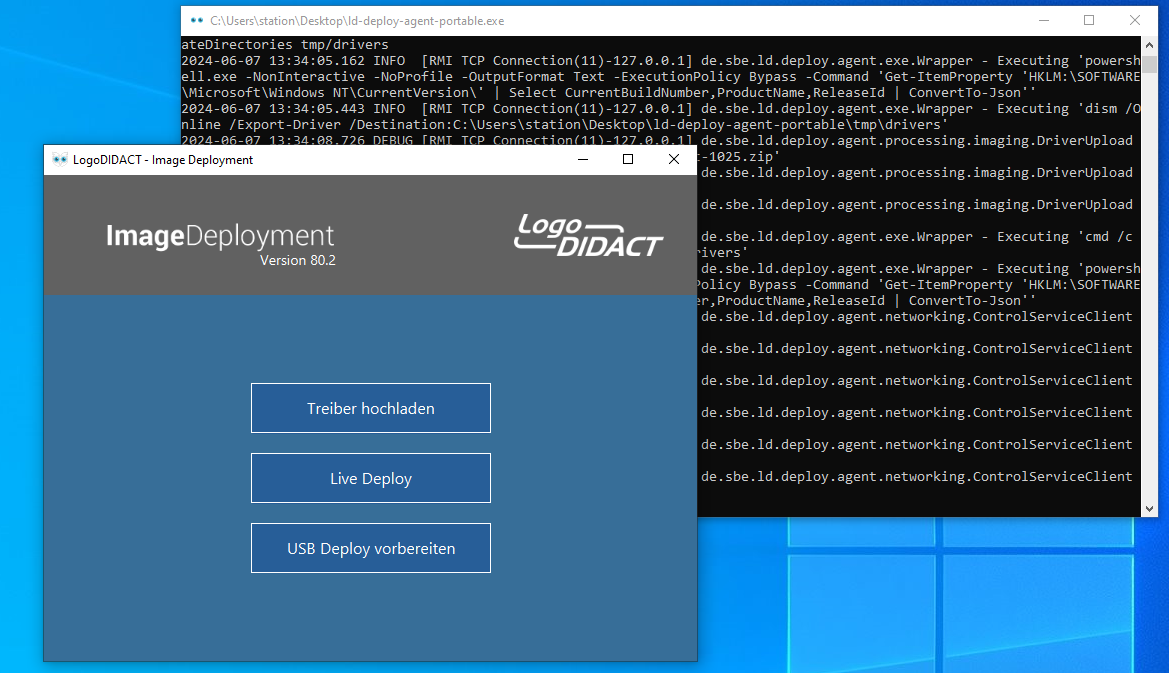Click console text 'ateDirectories tmp/drivers'
The image size is (1169, 673).
pyautogui.click(x=285, y=45)
